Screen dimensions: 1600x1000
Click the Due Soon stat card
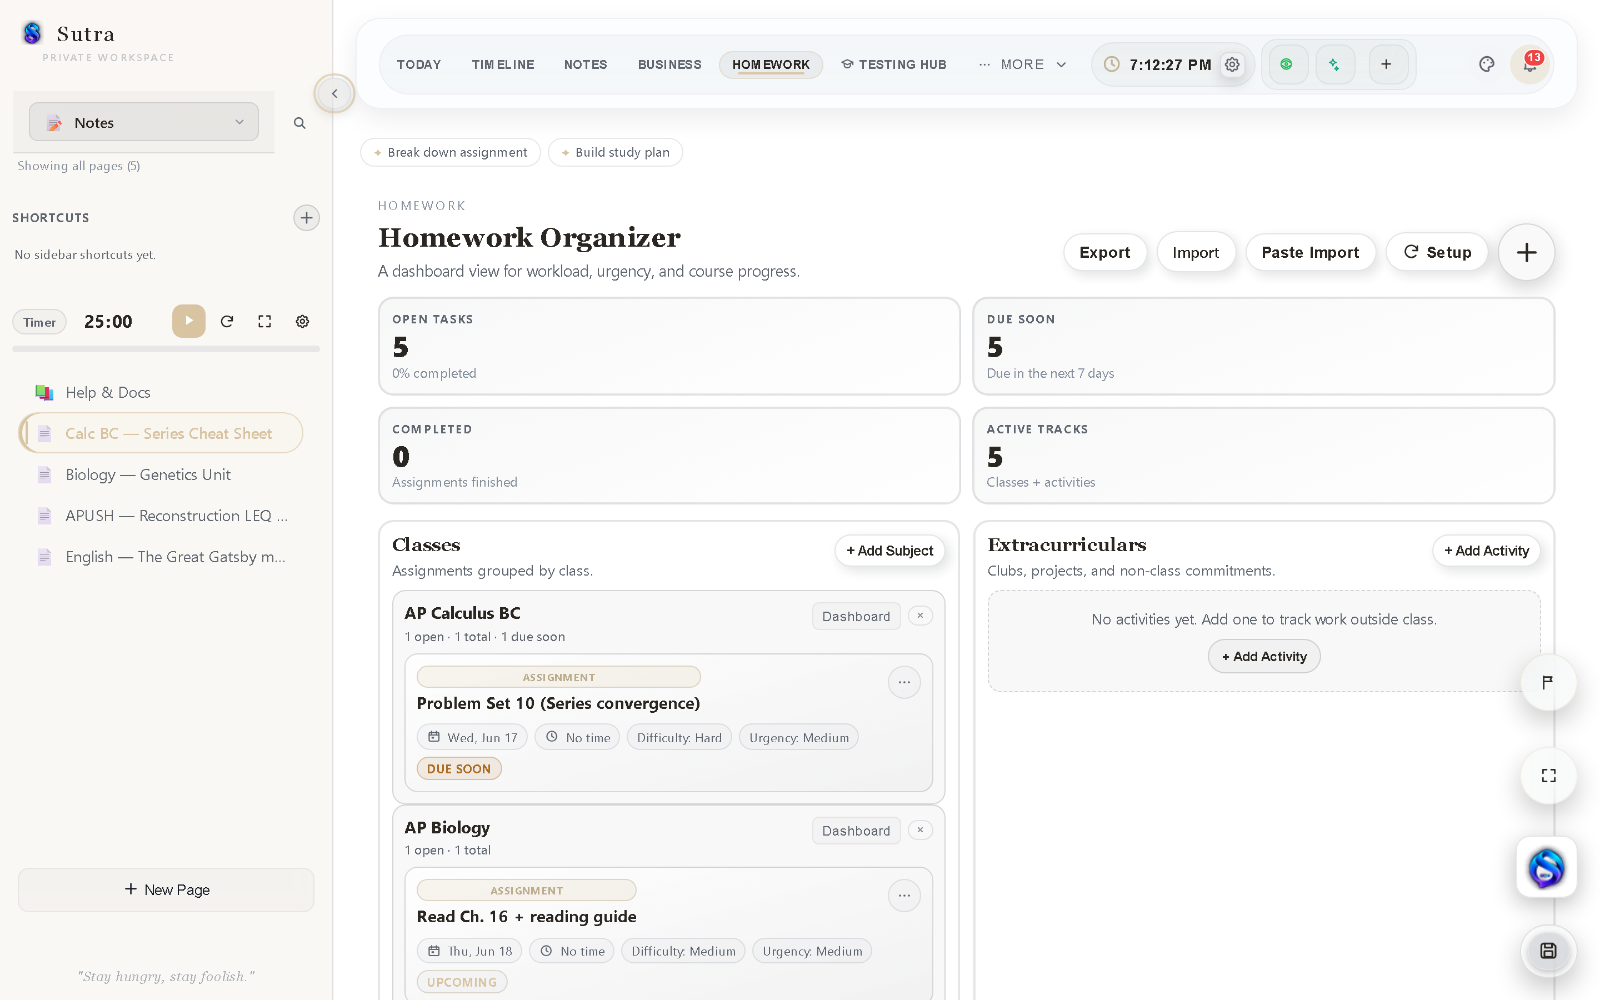pos(1264,346)
